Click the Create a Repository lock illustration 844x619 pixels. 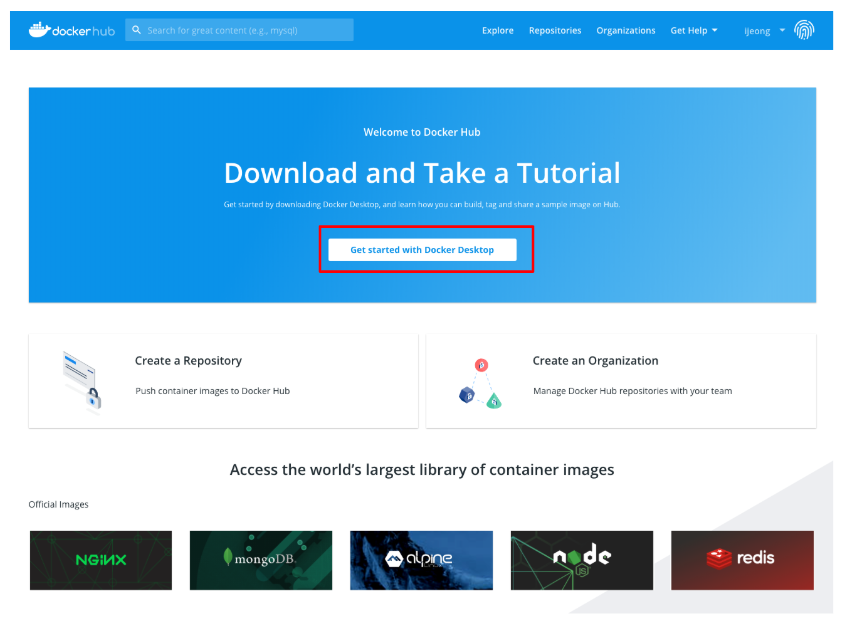pos(82,383)
